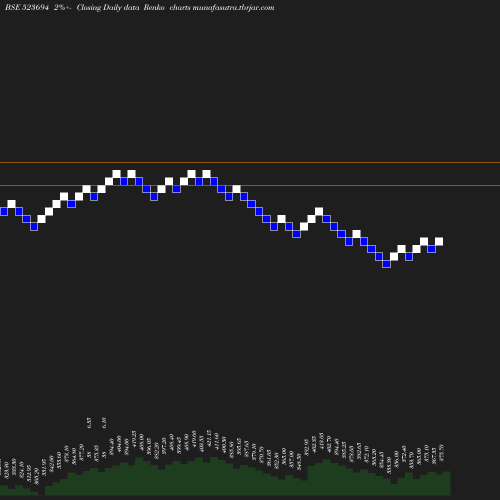
Task: Click 'munafasutra.tbrjar.com' in the chart header
Action: (x=233, y=7)
